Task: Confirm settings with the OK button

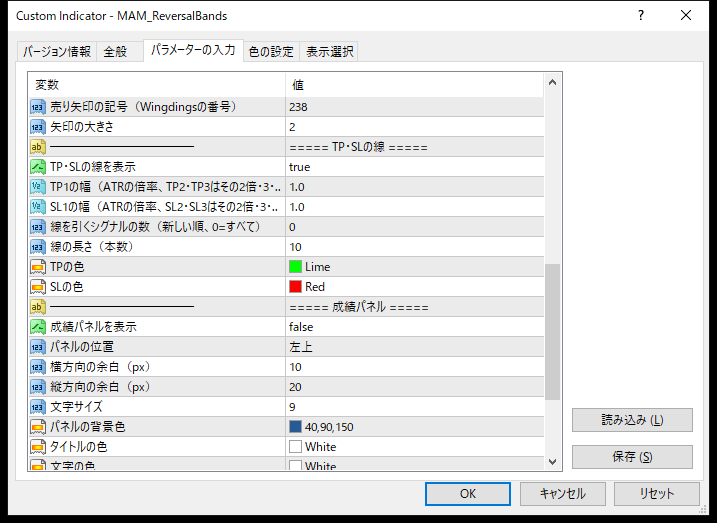Action: click(468, 494)
